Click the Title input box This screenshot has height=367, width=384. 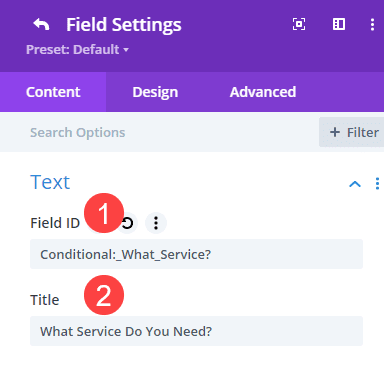196,331
